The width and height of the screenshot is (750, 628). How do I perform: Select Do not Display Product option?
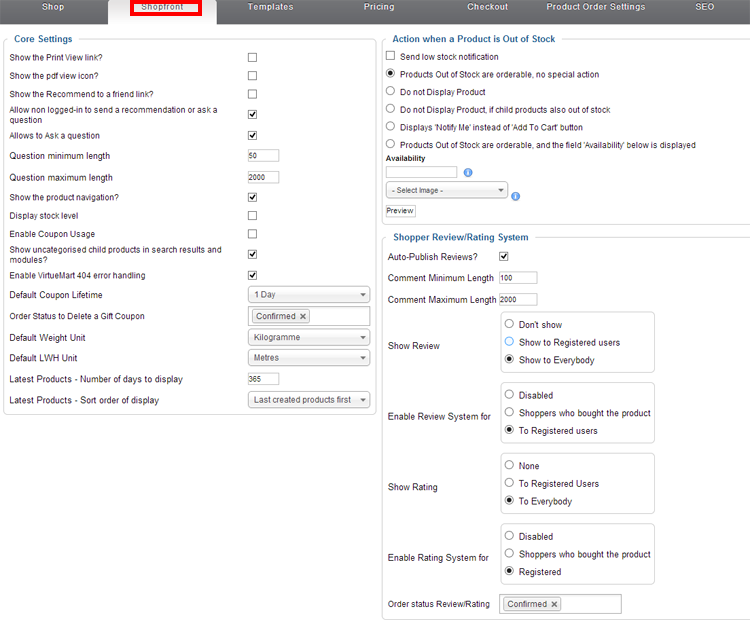click(391, 92)
